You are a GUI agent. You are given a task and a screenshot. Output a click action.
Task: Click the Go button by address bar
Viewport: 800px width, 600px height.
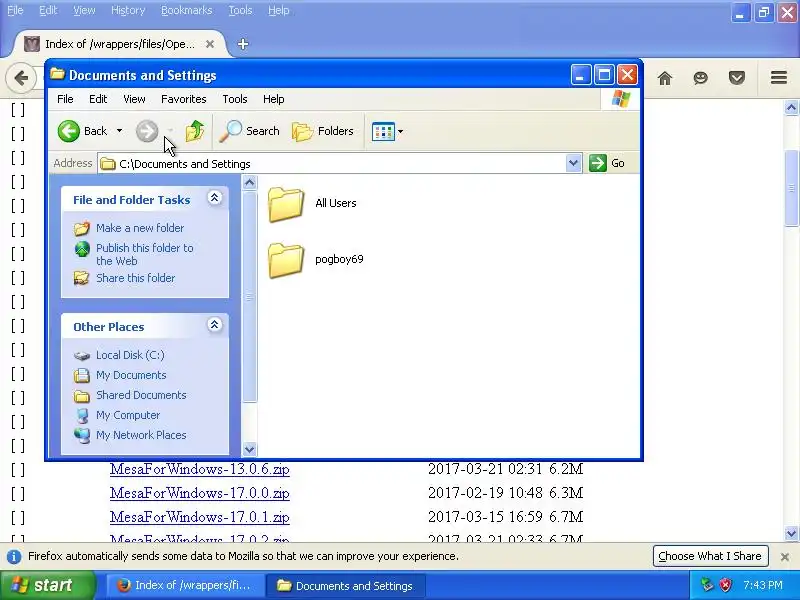point(607,163)
